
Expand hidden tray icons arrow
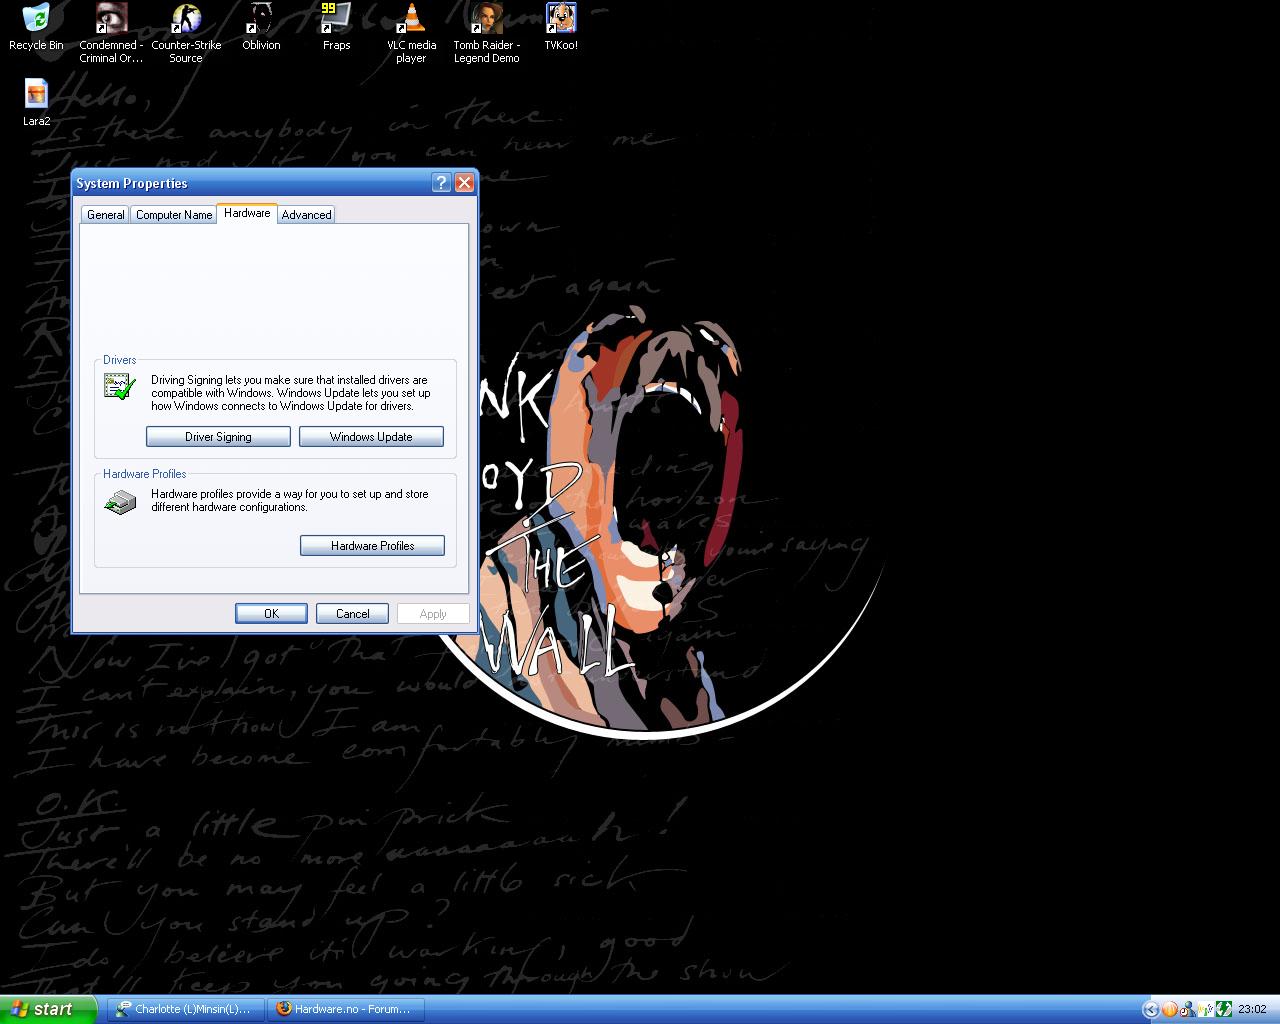click(x=1151, y=1009)
